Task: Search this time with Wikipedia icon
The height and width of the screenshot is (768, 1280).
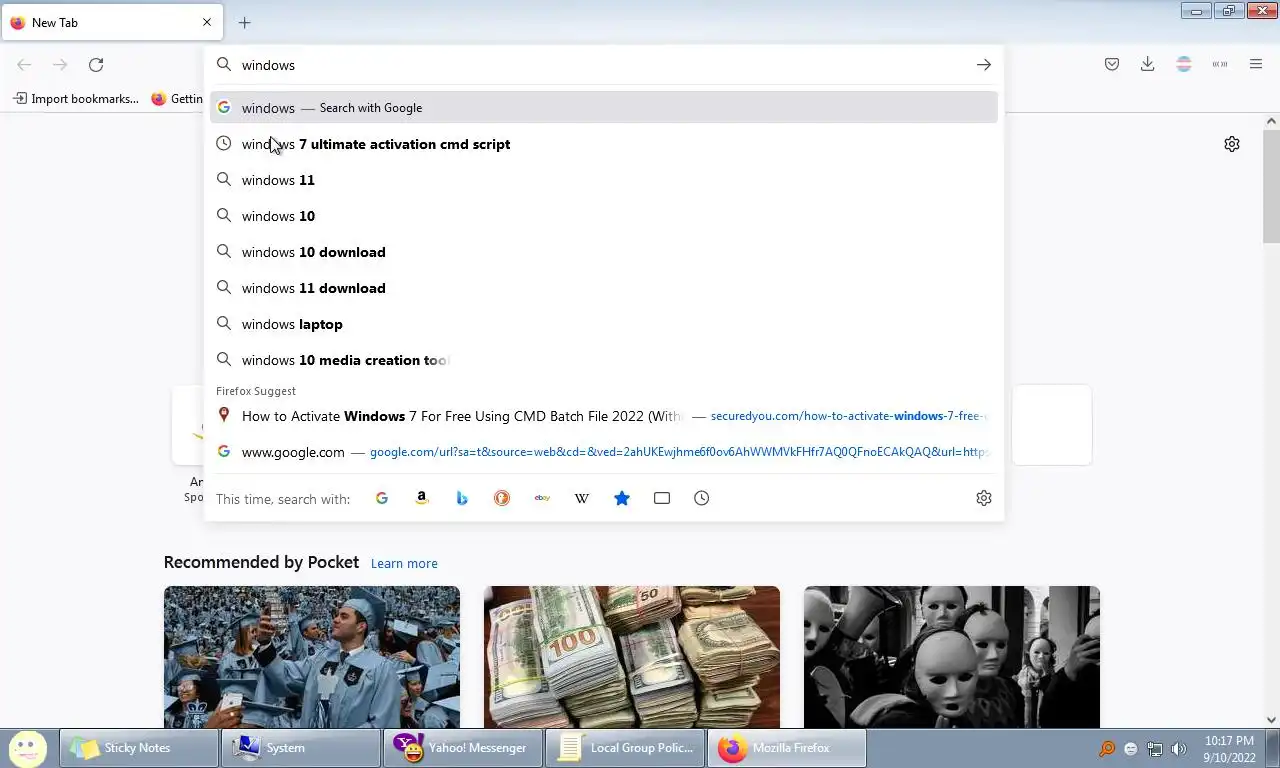Action: pos(582,498)
